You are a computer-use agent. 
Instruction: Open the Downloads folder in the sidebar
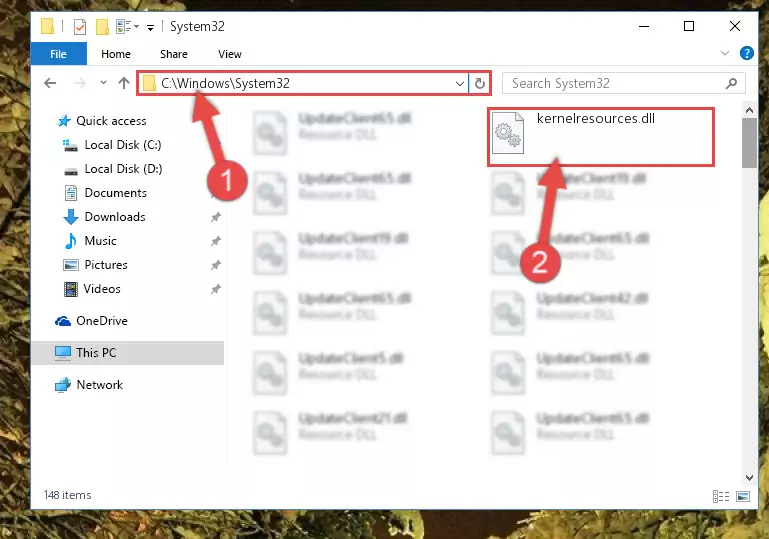pyautogui.click(x=115, y=217)
